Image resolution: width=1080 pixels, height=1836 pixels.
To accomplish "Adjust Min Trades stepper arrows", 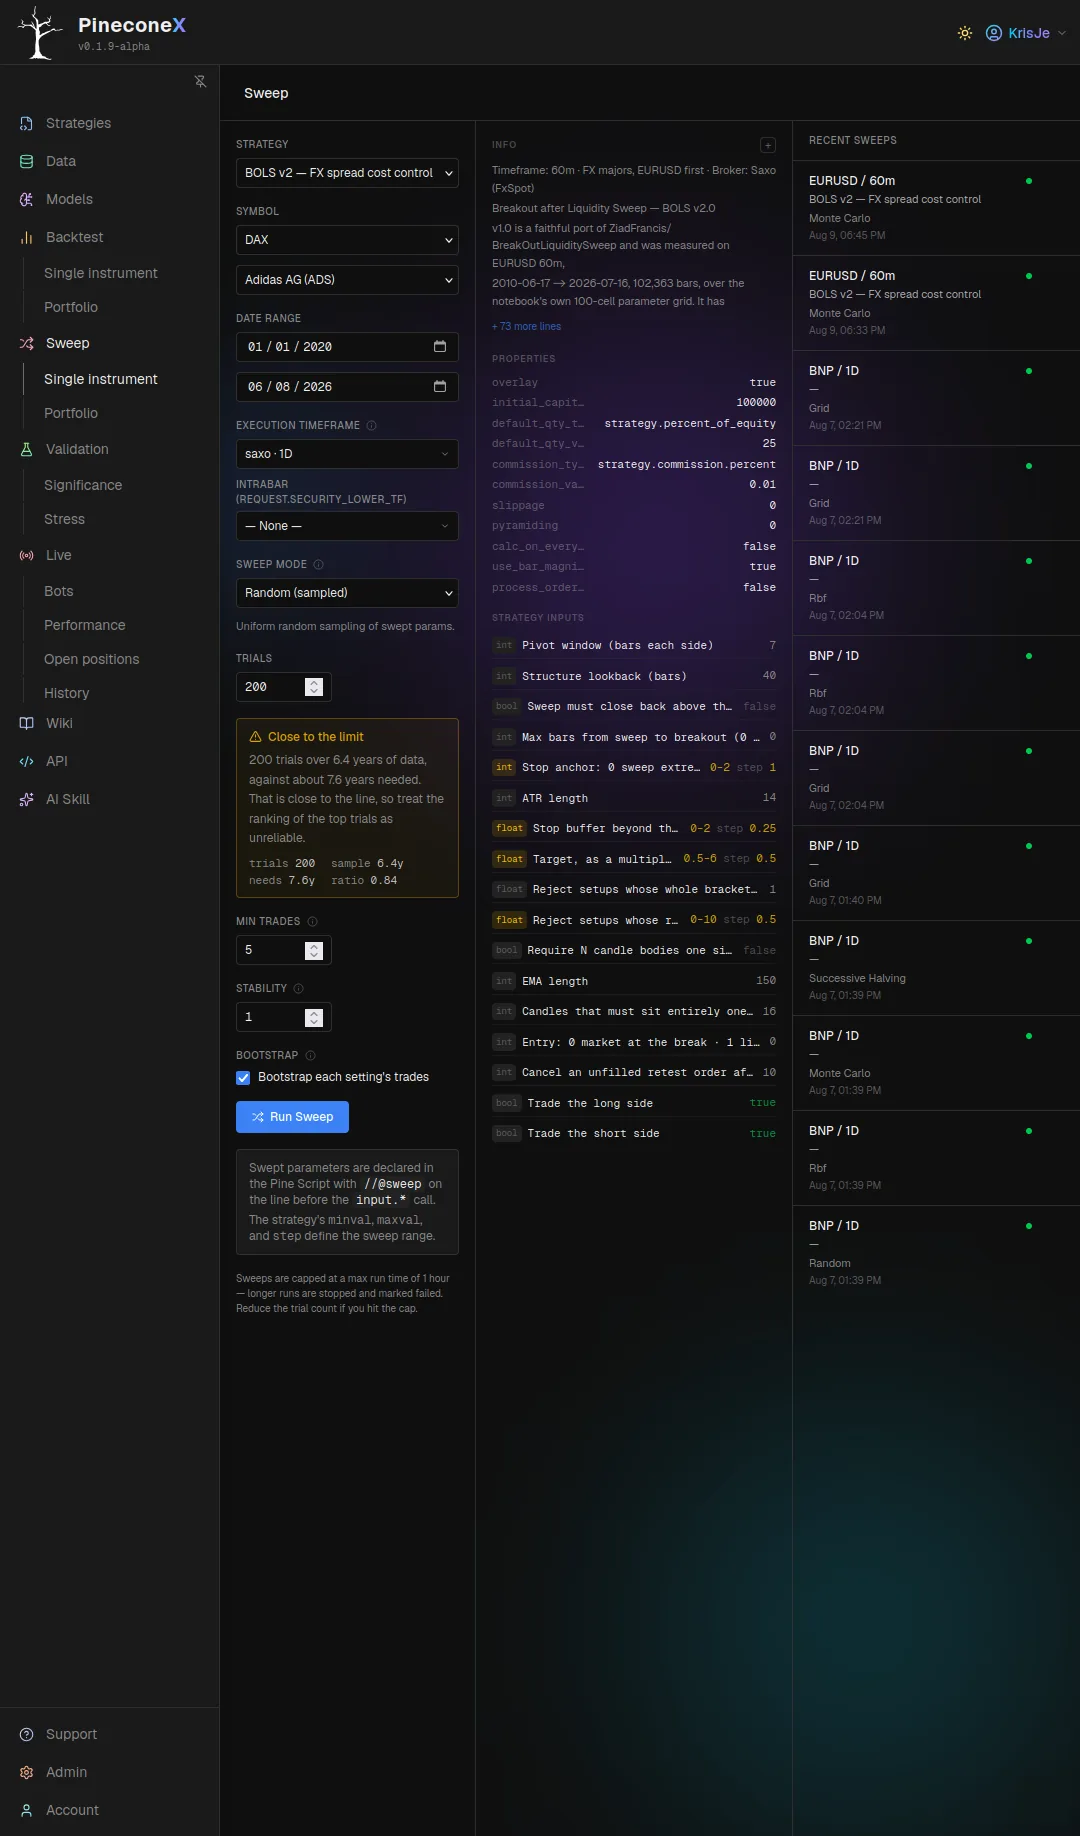I will point(314,950).
